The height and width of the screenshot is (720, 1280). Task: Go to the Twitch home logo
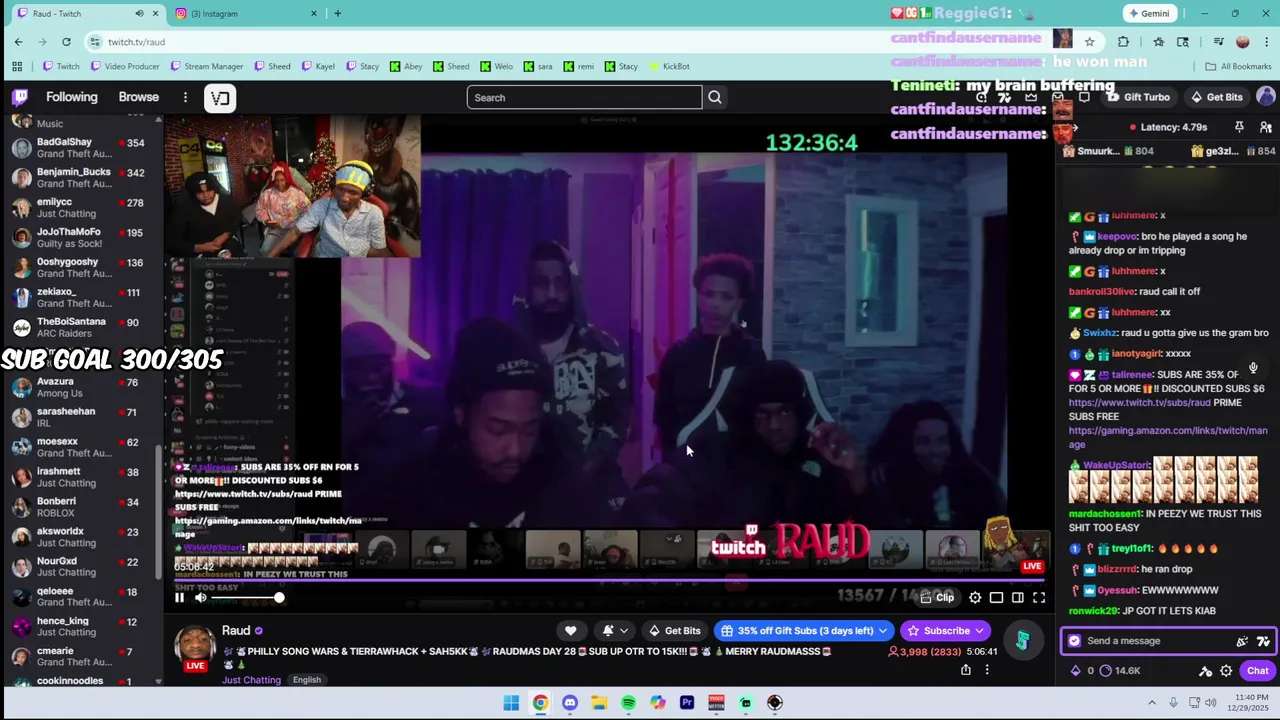[x=20, y=97]
